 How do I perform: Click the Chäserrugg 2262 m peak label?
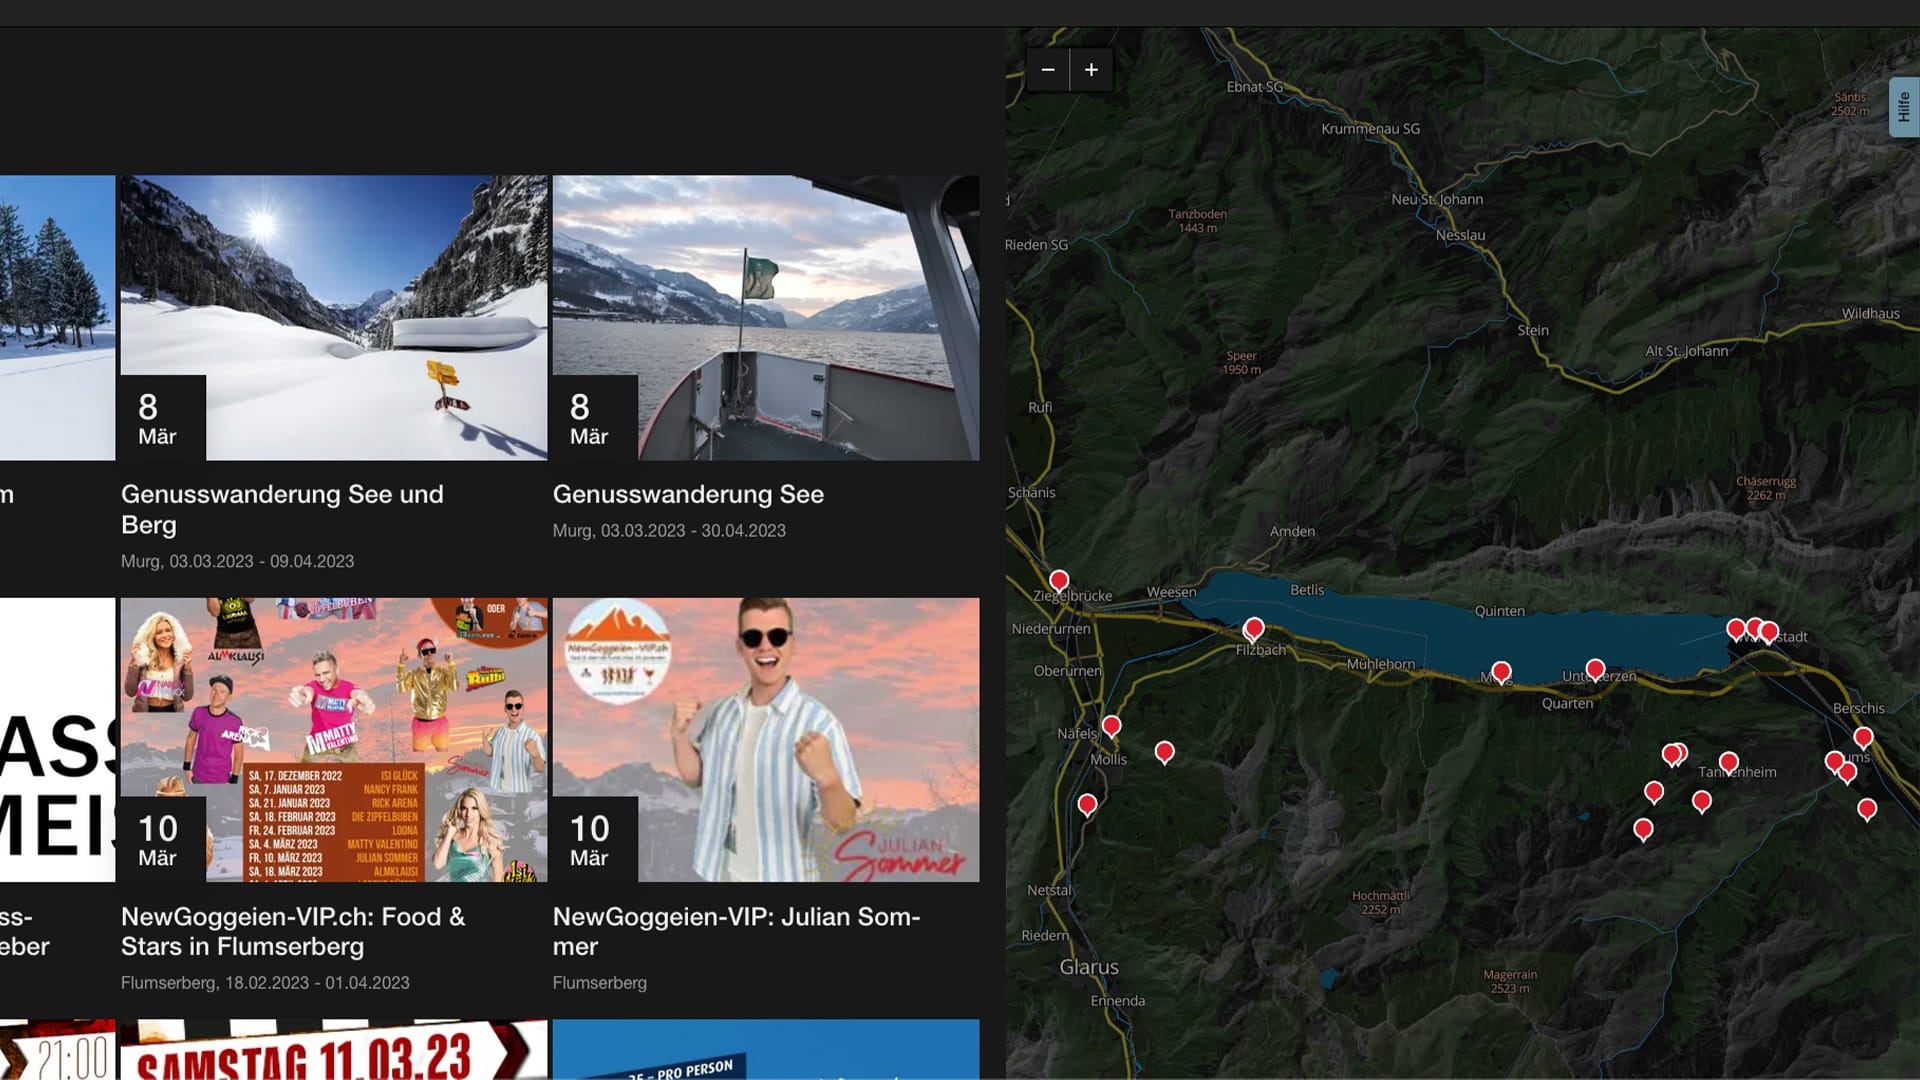coord(1766,488)
